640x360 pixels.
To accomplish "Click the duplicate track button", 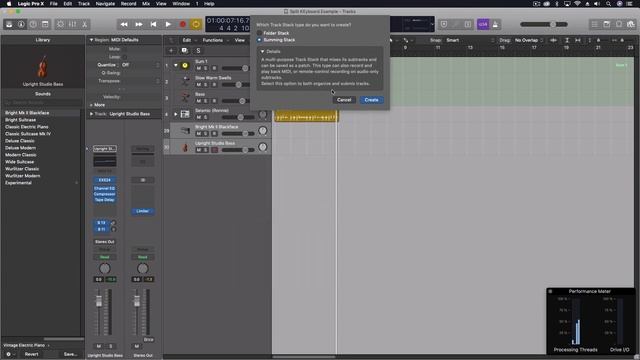I will click(184, 51).
